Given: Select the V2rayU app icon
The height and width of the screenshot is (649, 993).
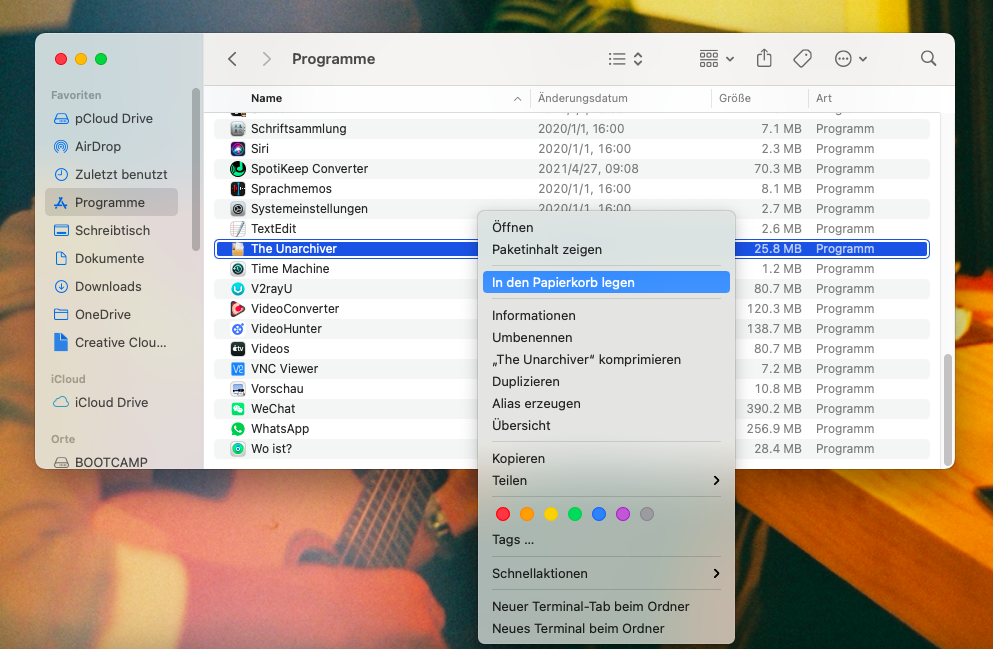Looking at the screenshot, I should [x=237, y=289].
